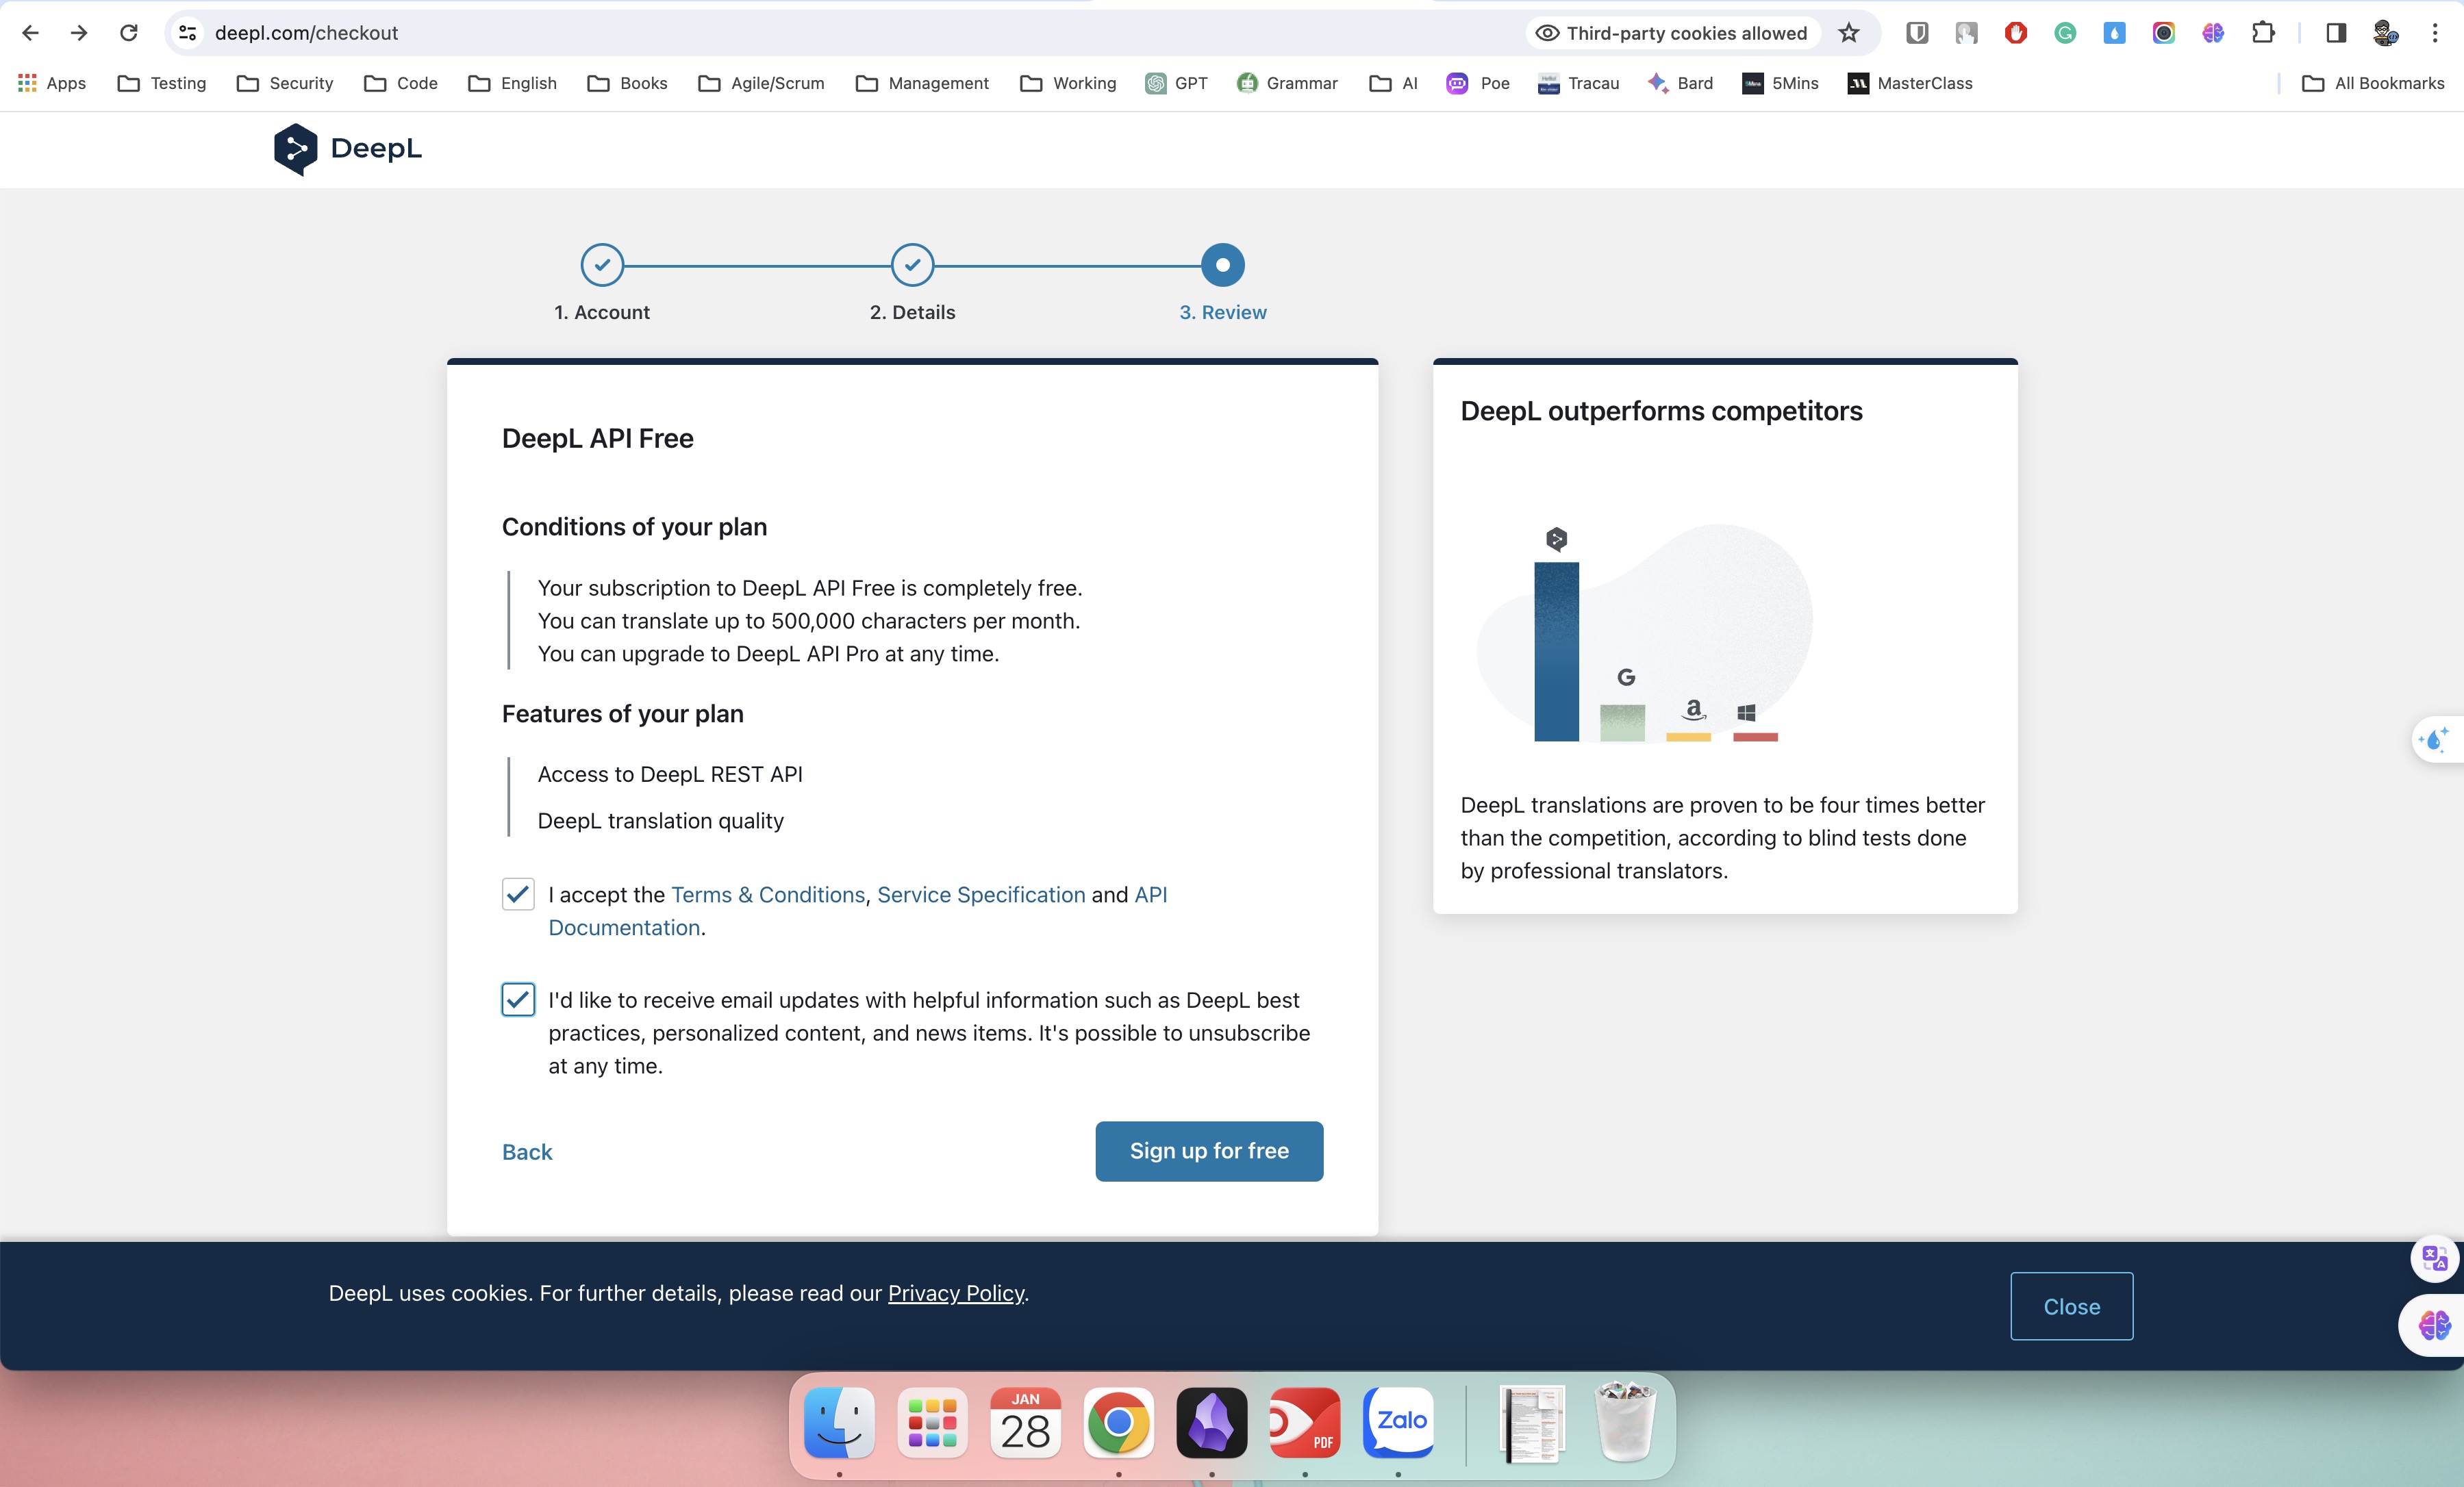Go back with browser back arrow
This screenshot has height=1487, width=2464.
pos(30,33)
